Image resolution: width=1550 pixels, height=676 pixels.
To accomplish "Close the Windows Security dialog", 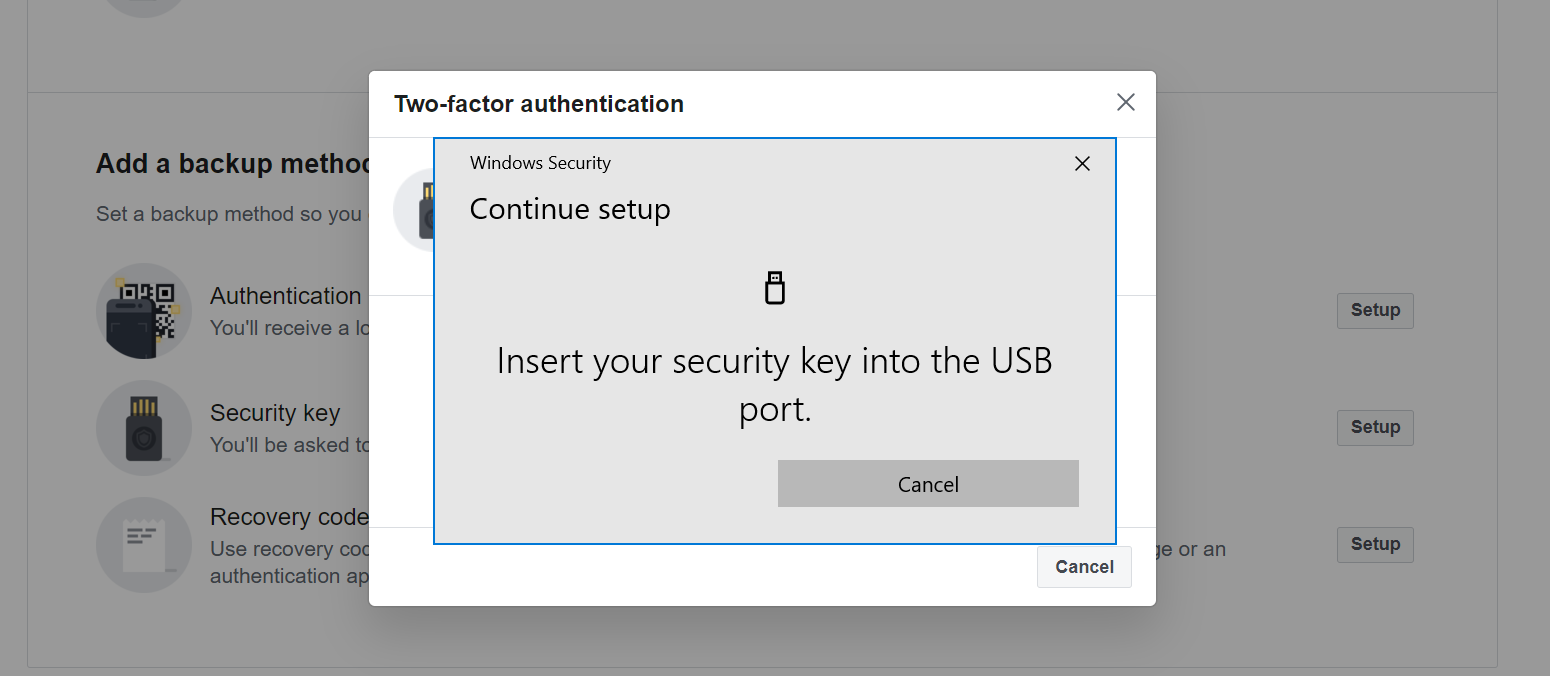I will click(x=1082, y=163).
